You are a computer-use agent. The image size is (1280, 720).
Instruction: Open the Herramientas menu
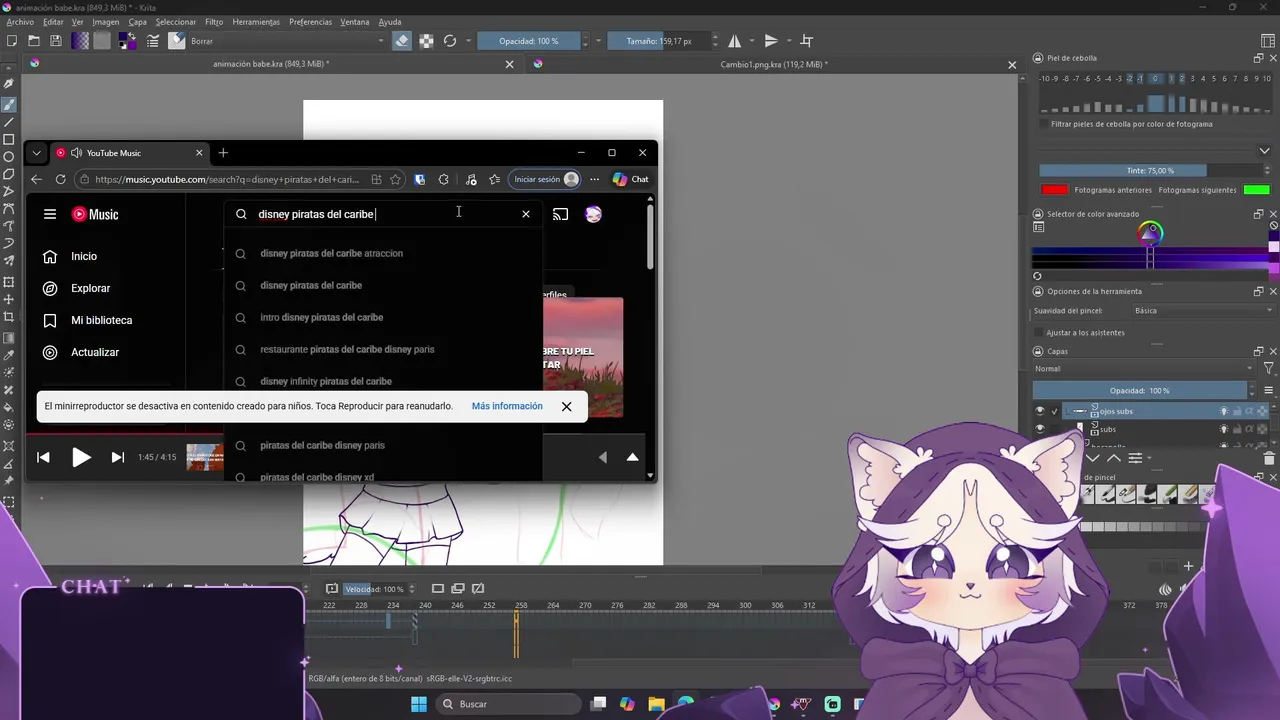point(256,22)
